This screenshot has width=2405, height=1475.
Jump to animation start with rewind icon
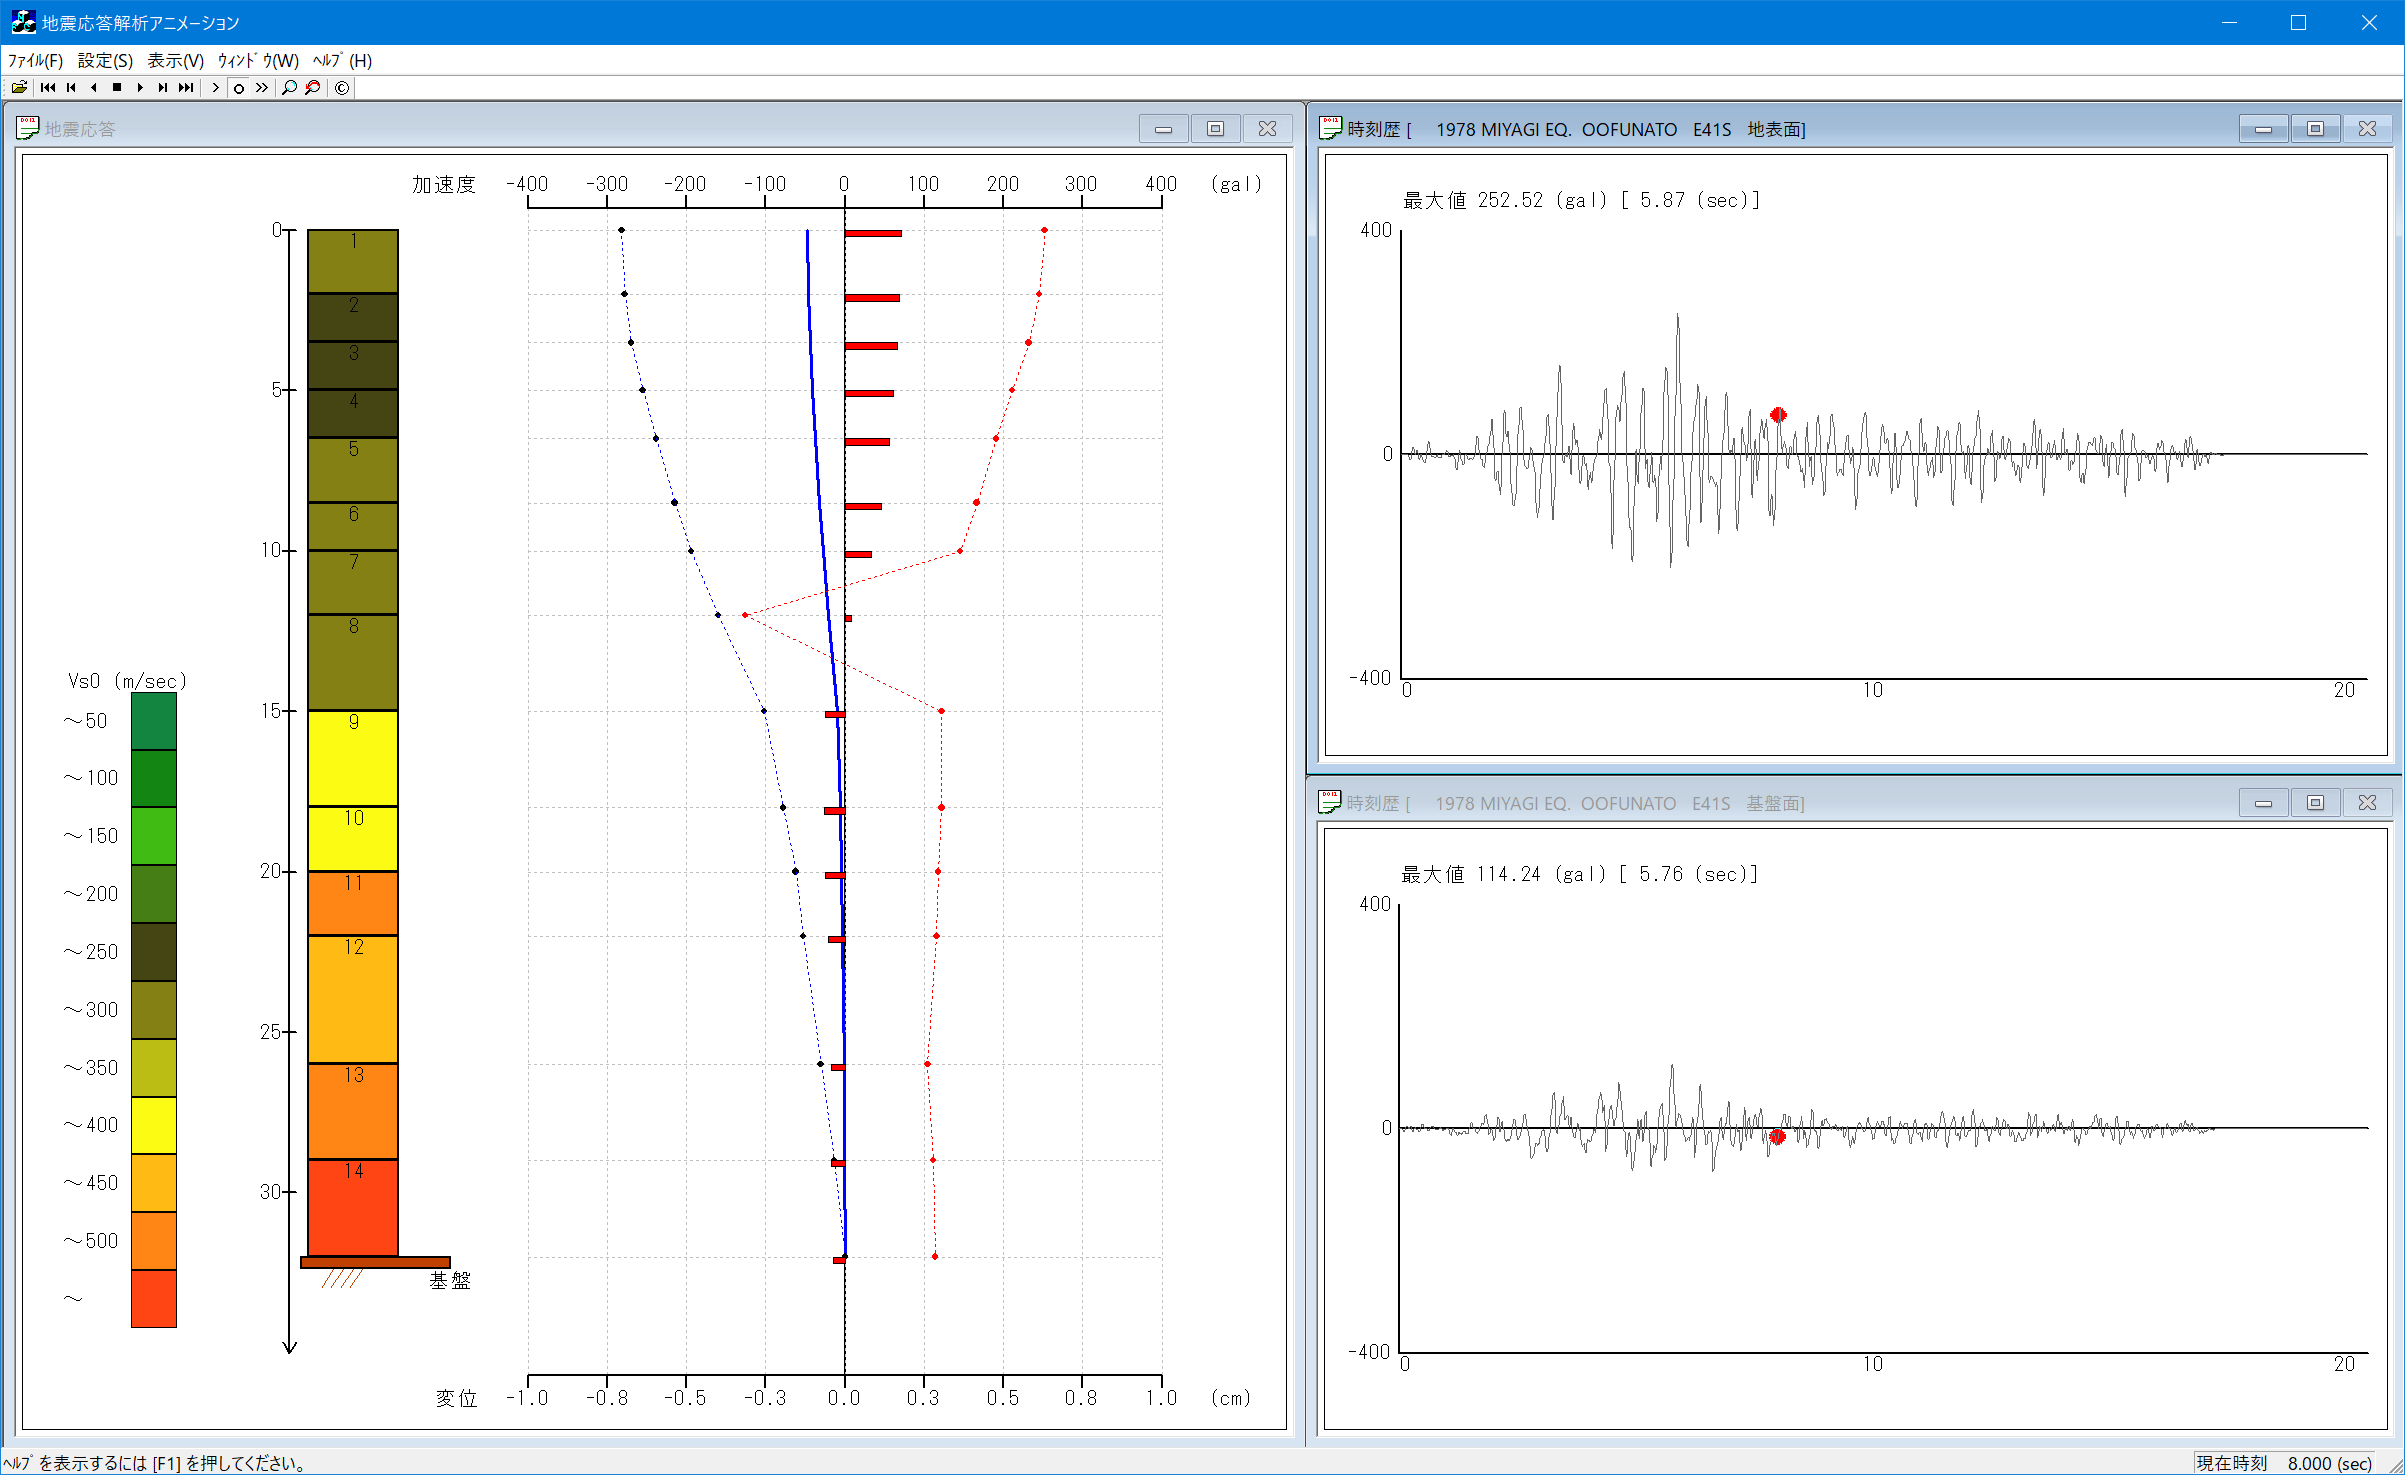(x=47, y=88)
